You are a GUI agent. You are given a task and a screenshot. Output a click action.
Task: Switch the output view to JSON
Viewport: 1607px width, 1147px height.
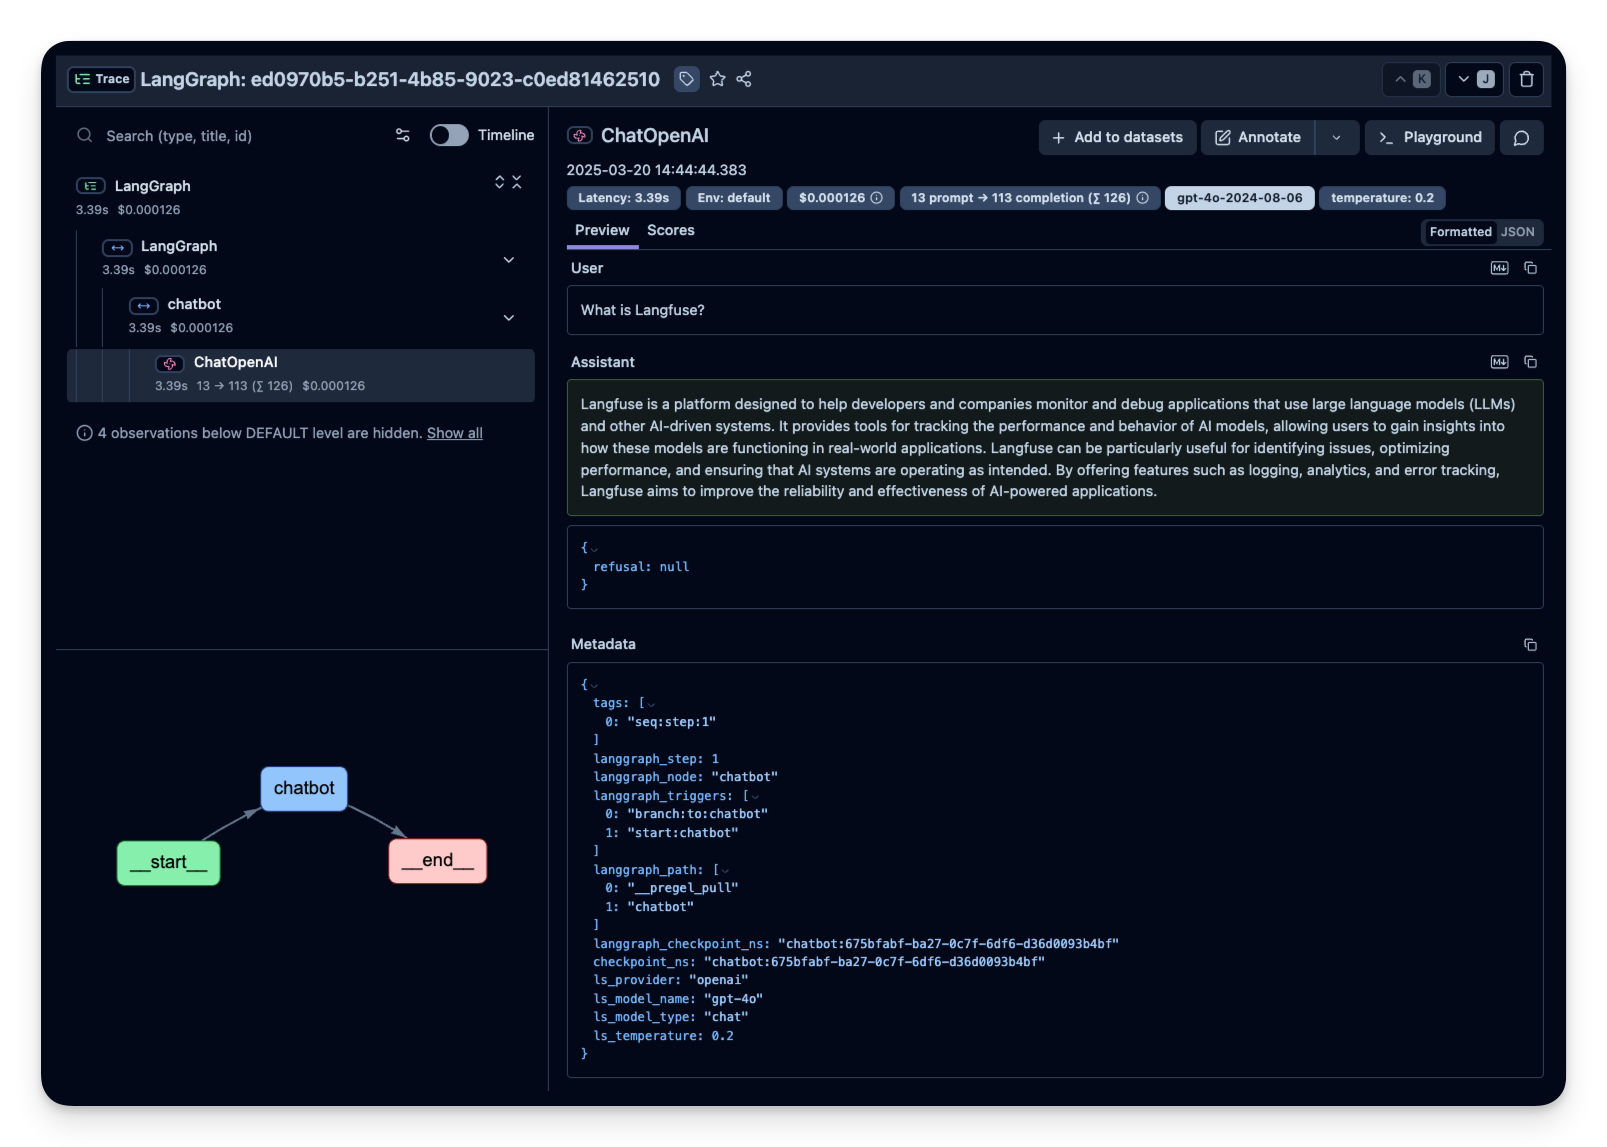pyautogui.click(x=1518, y=231)
